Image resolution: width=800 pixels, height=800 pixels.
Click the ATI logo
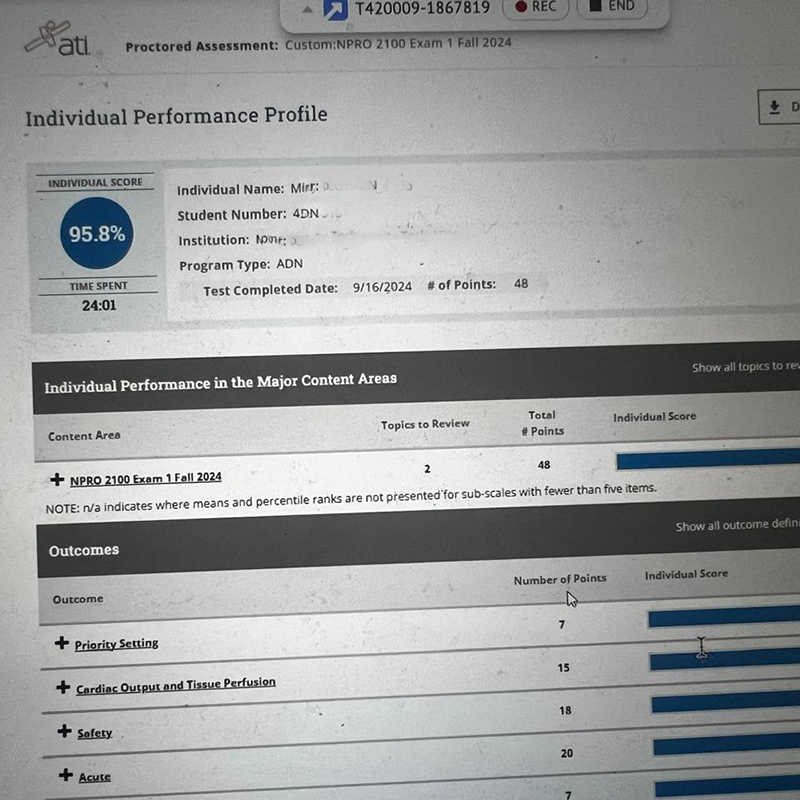click(58, 41)
